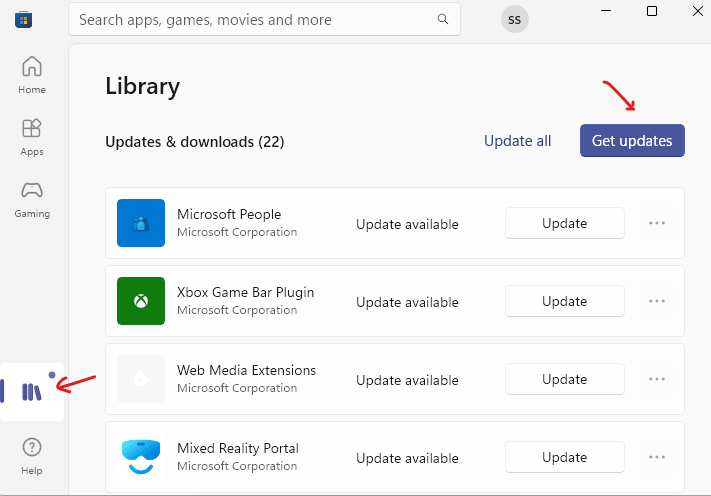This screenshot has width=711, height=496.
Task: Open more options for Xbox Game Bar Plugin
Action: tap(657, 301)
